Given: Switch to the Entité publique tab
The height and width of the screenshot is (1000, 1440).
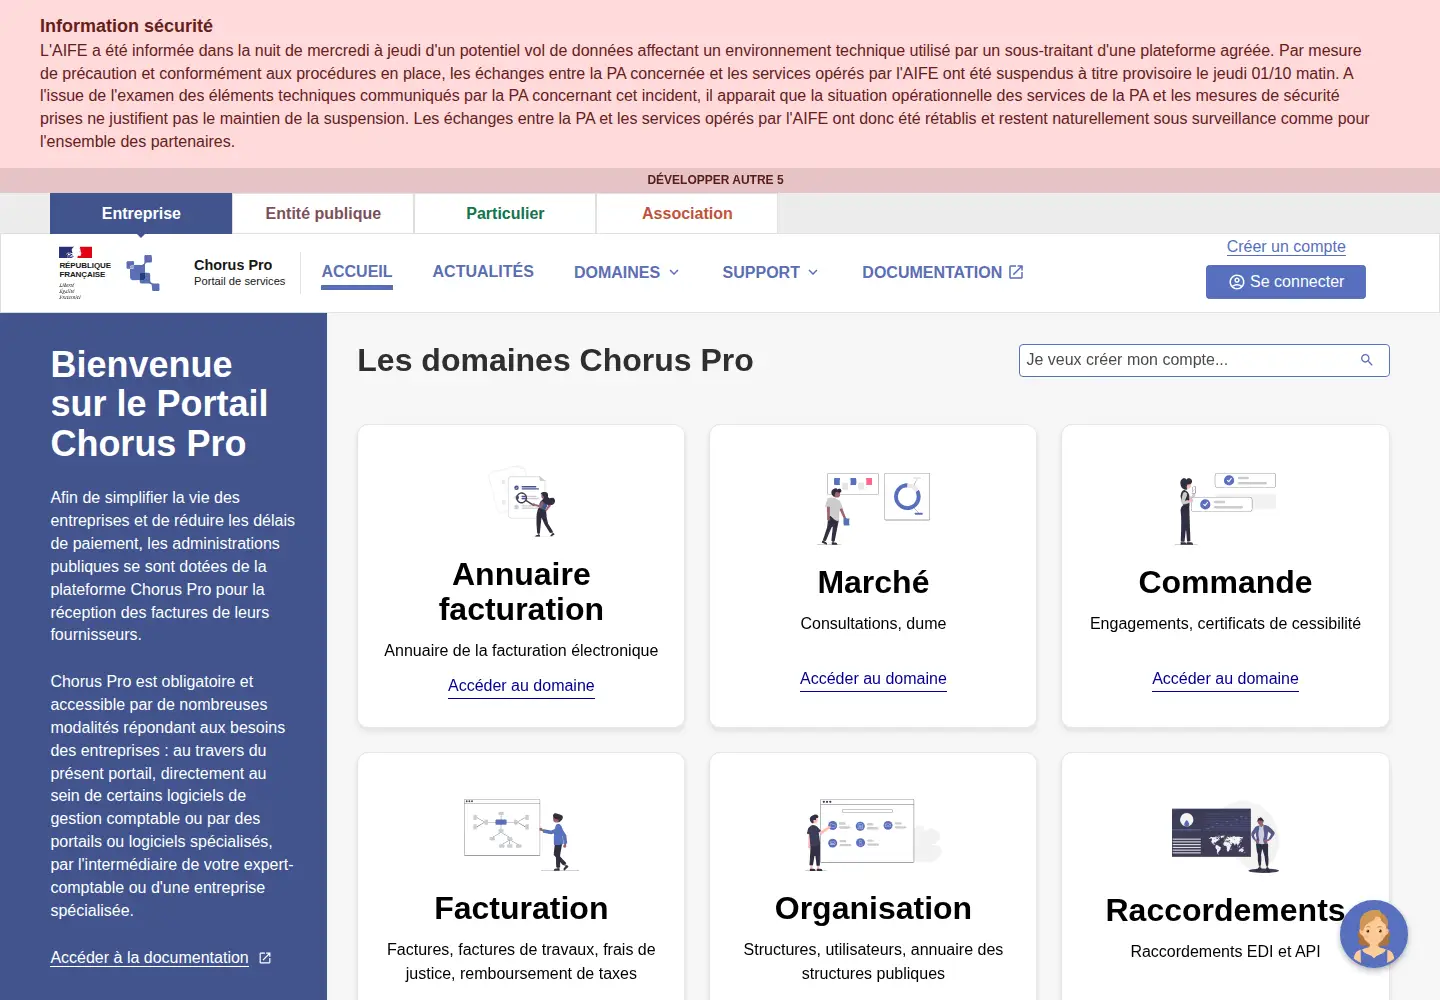Looking at the screenshot, I should (x=323, y=213).
